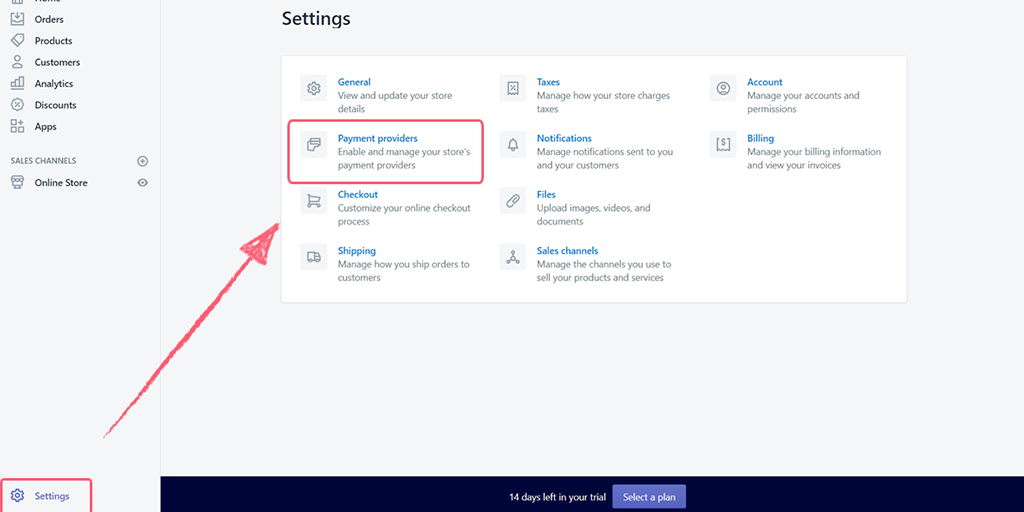Open the Payment providers link
Image resolution: width=1024 pixels, height=512 pixels.
[x=377, y=138]
